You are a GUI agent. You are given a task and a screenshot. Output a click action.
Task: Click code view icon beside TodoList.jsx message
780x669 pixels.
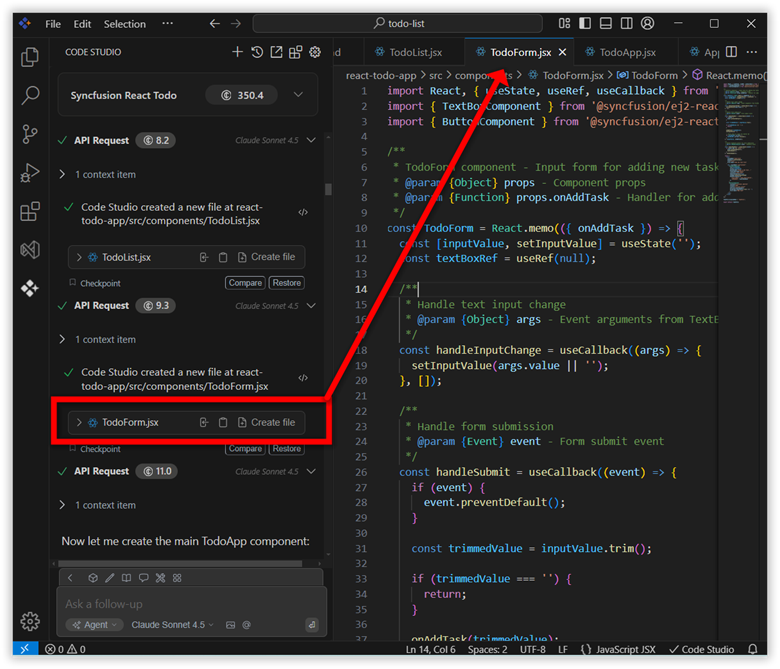(303, 212)
